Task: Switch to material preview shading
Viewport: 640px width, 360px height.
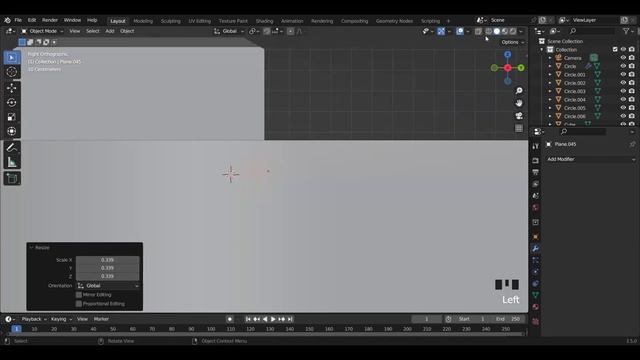Action: tap(505, 31)
